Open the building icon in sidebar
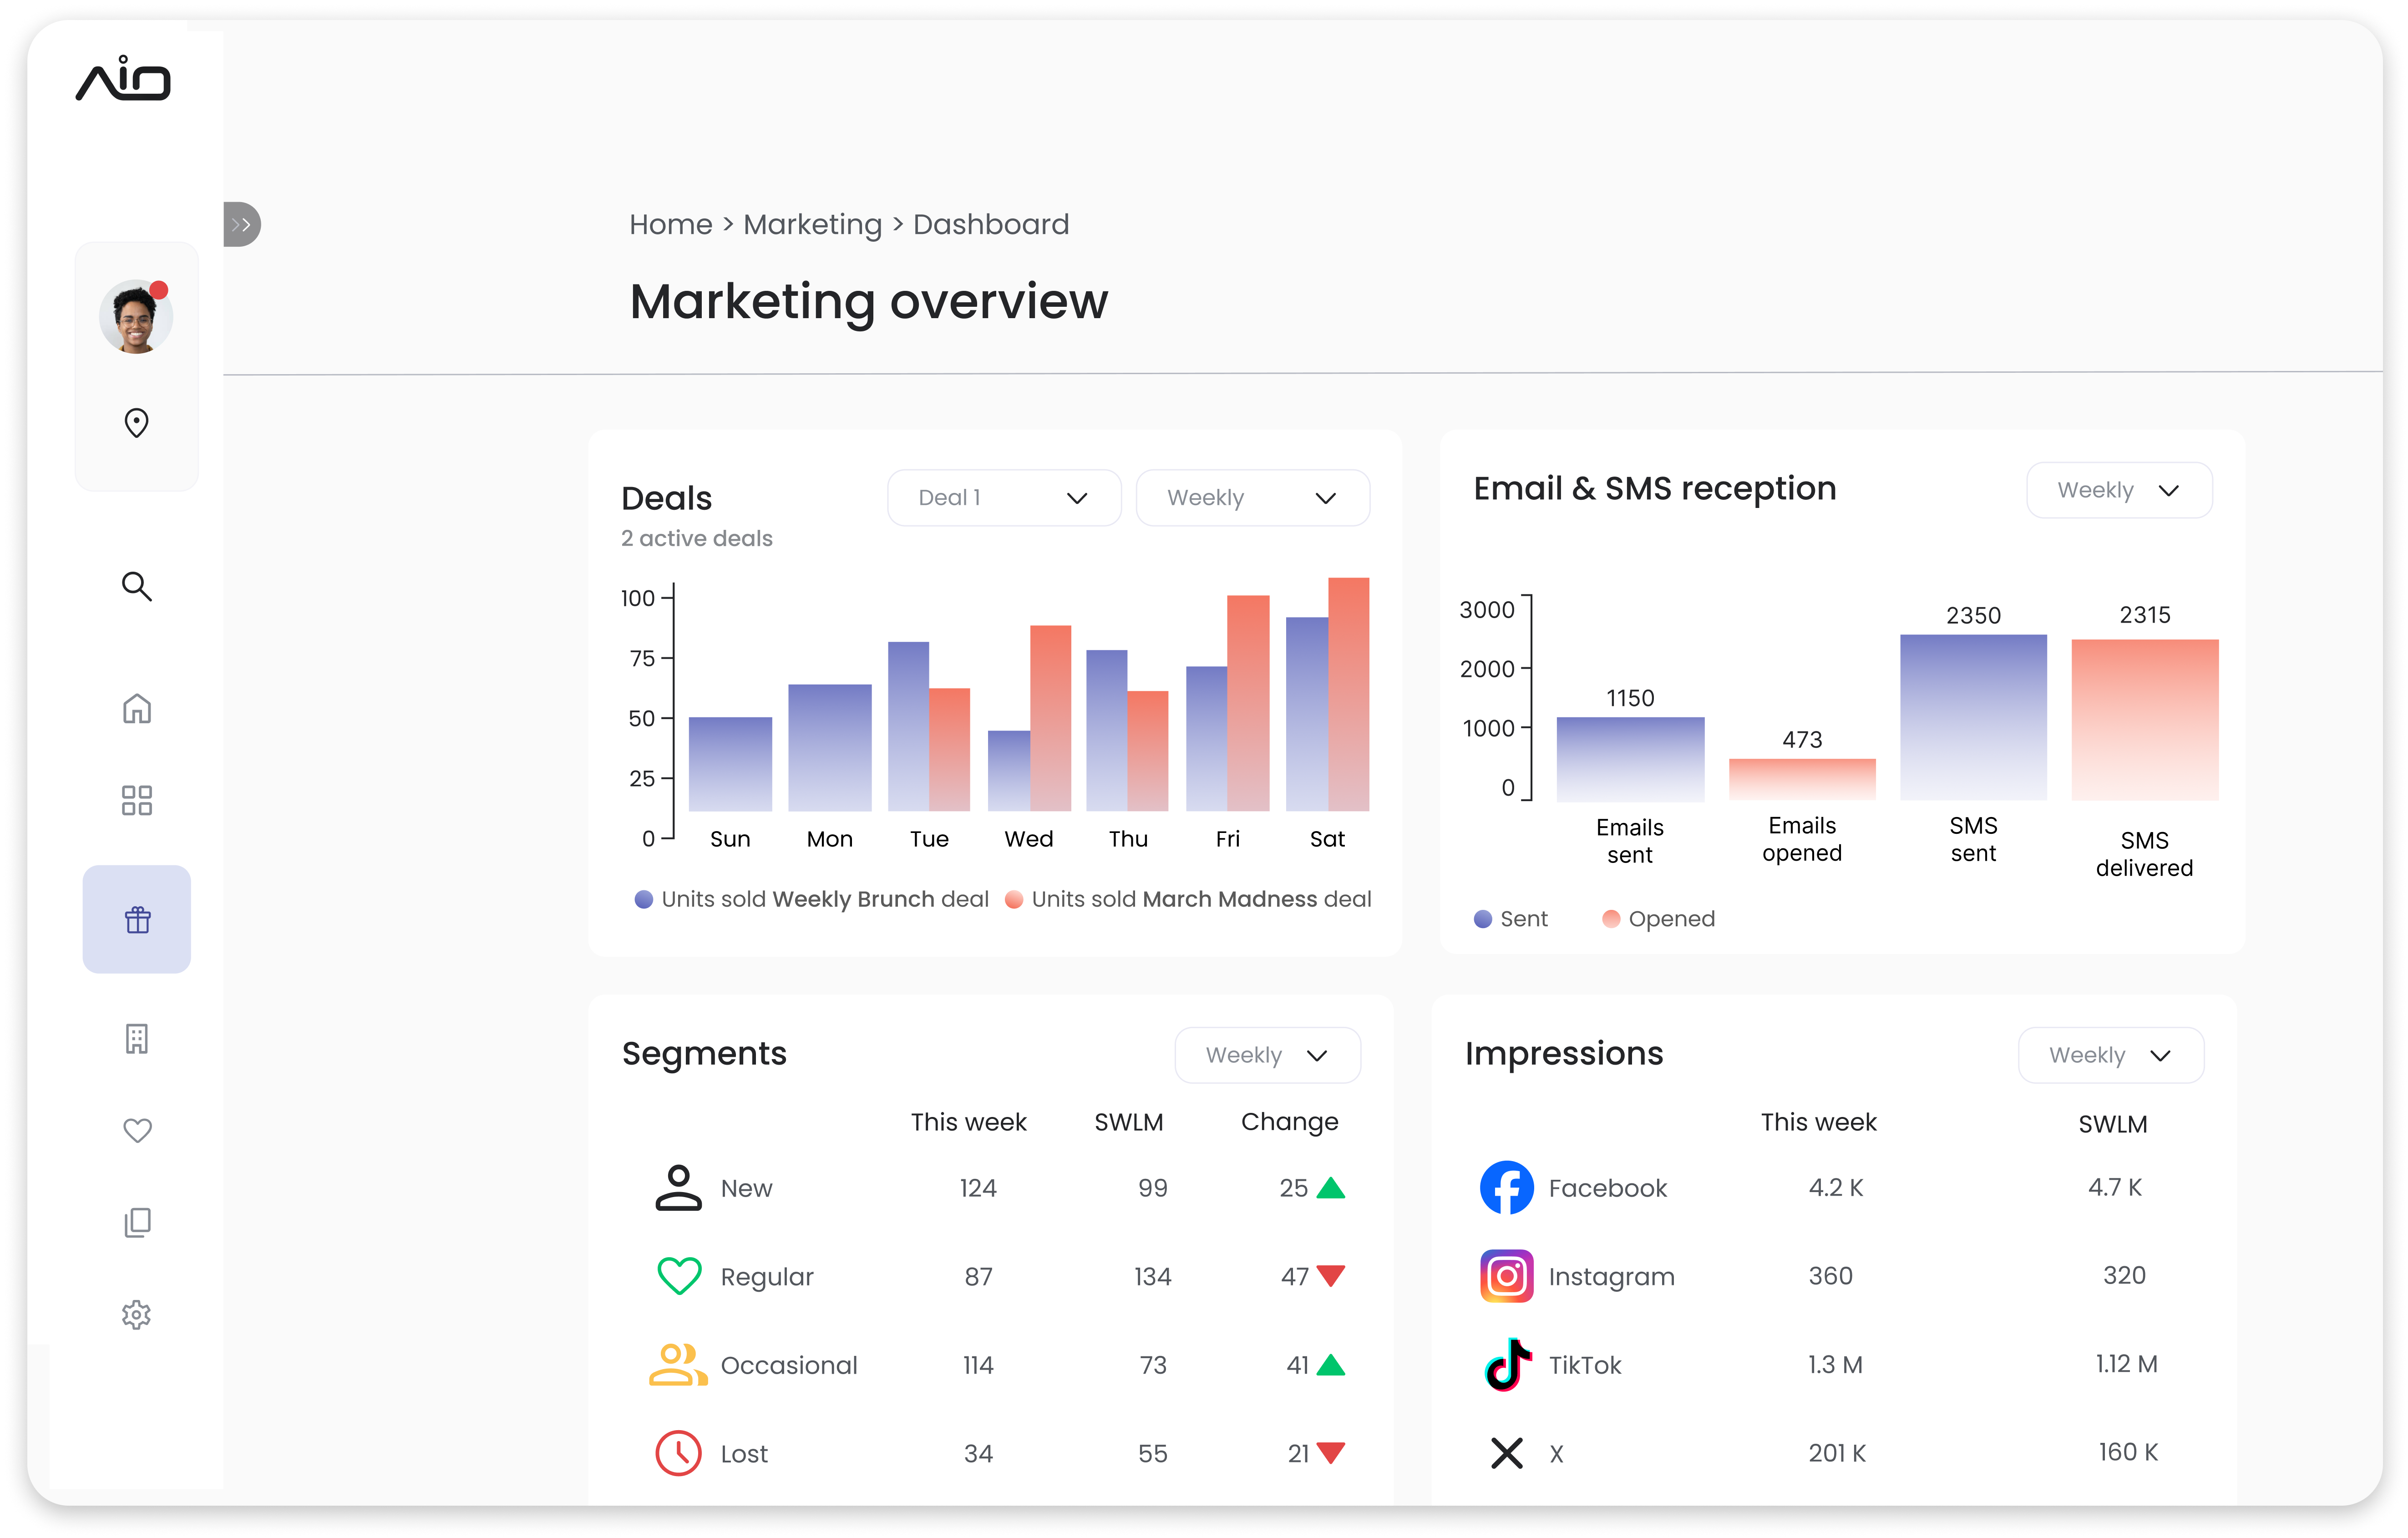2408x1538 pixels. [x=137, y=1039]
